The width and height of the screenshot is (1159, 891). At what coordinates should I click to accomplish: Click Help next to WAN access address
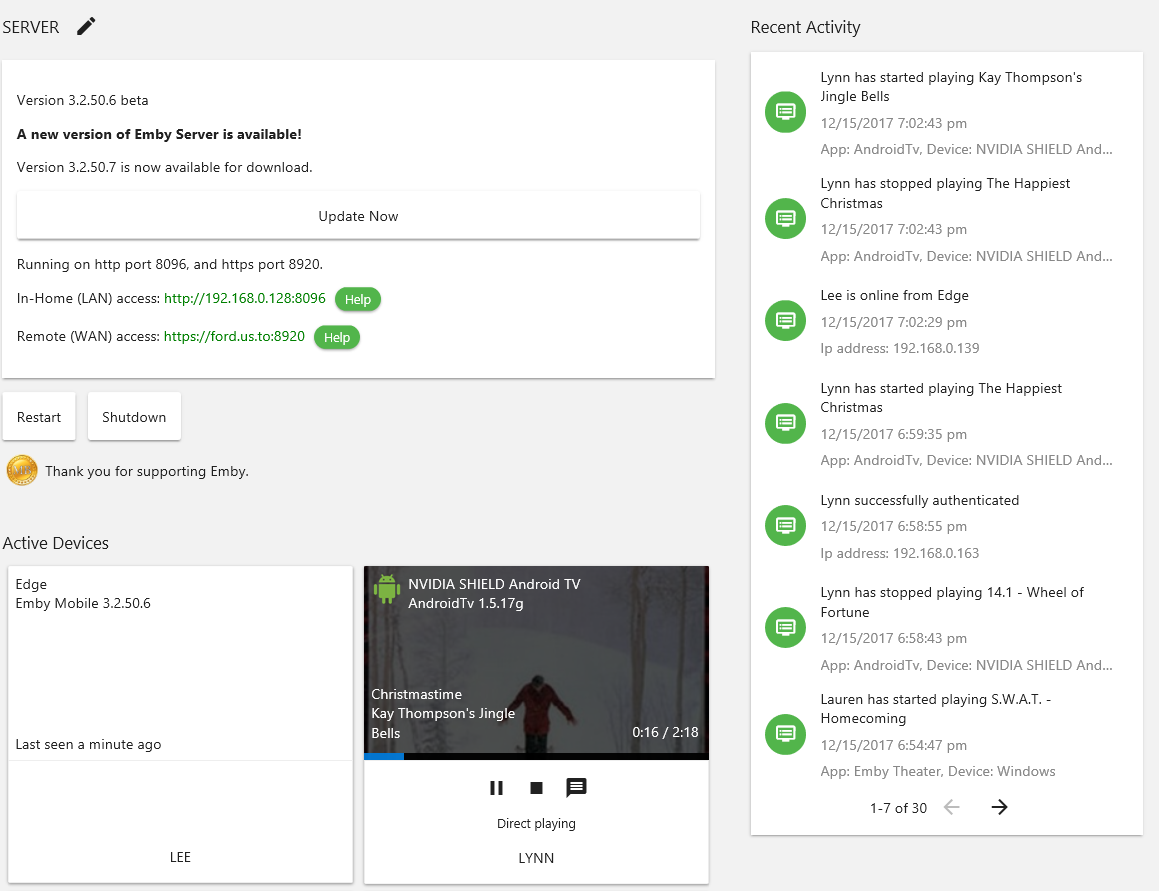click(x=337, y=337)
